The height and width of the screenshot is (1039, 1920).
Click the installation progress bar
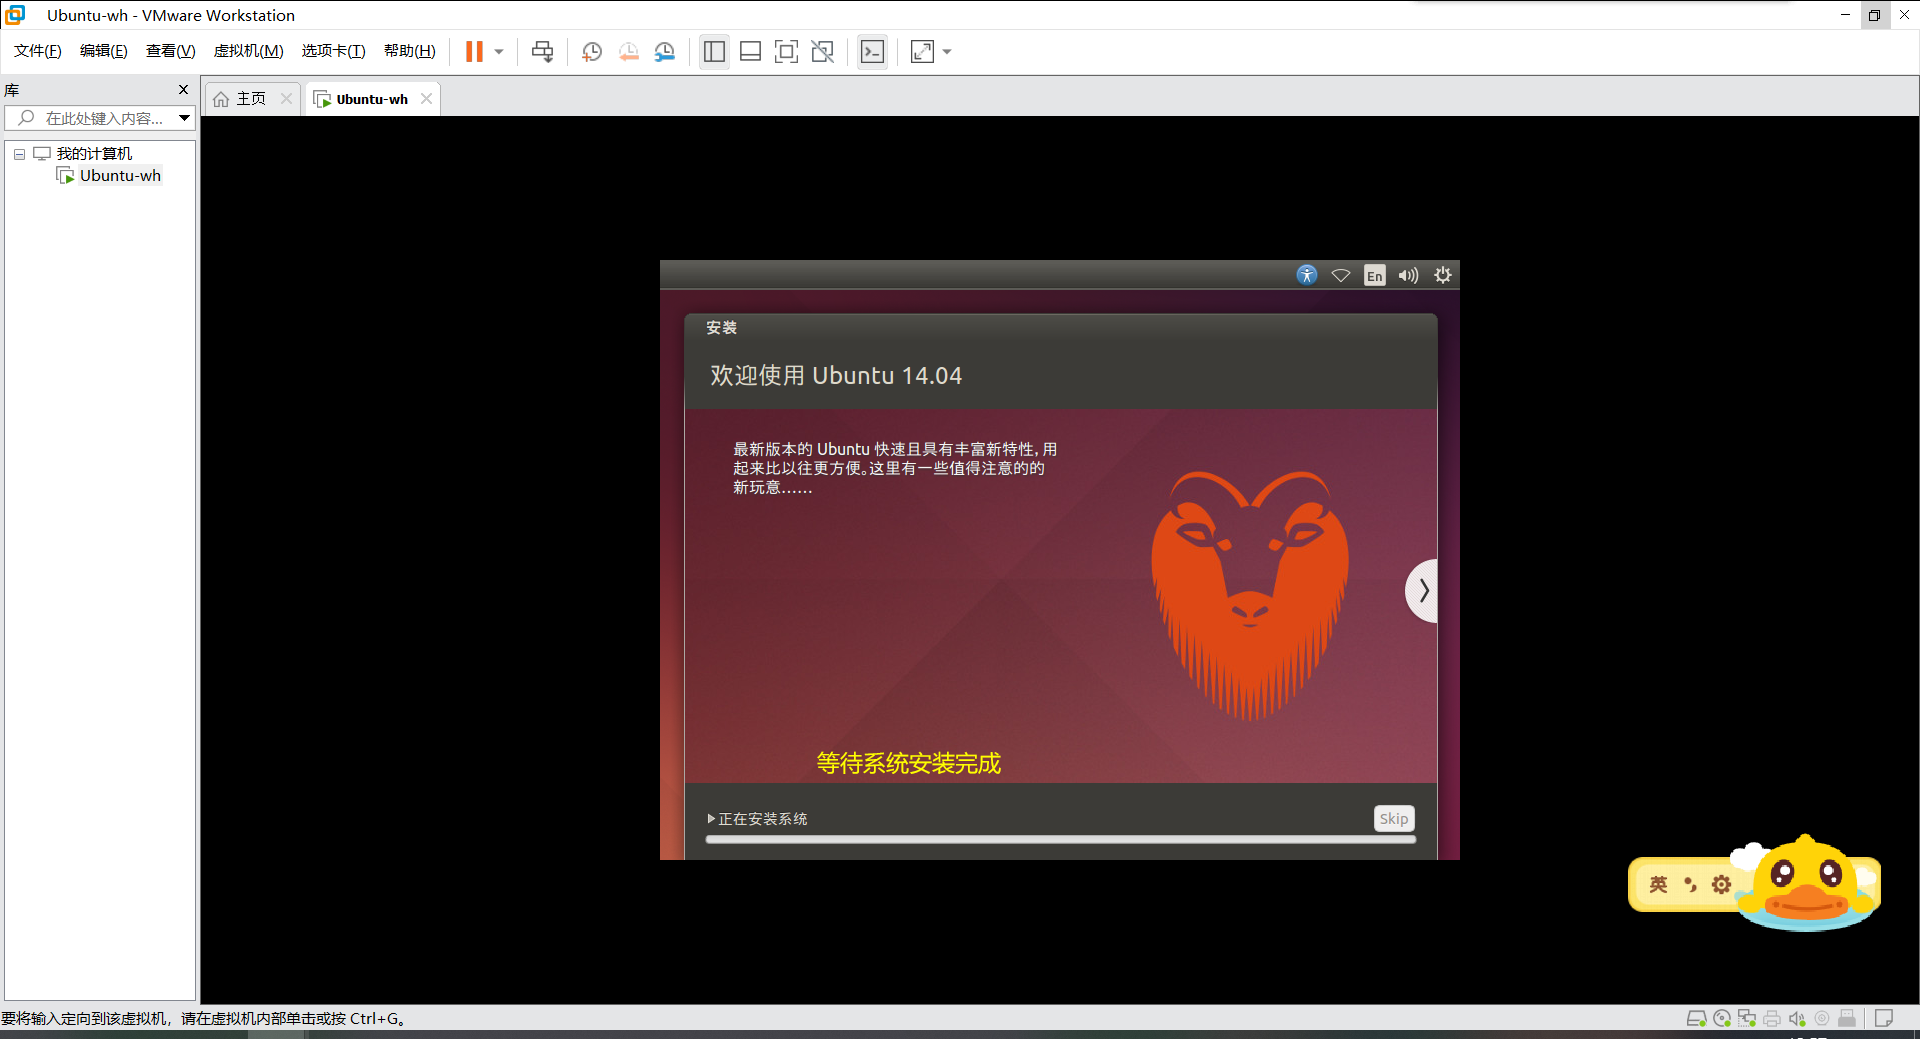[x=1060, y=840]
